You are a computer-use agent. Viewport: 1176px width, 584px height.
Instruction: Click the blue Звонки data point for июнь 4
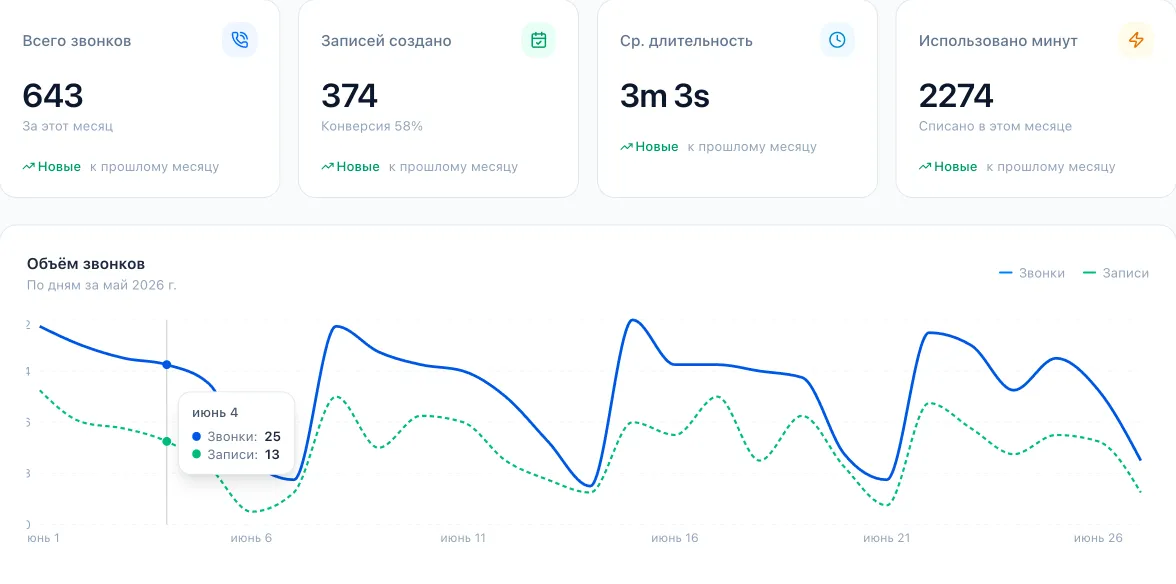[166, 364]
